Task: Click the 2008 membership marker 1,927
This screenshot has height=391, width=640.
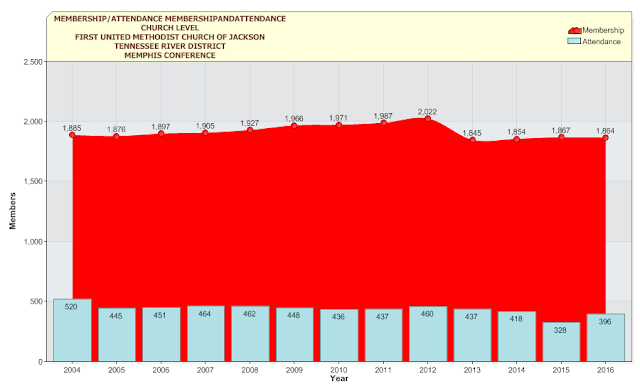Action: coord(250,130)
